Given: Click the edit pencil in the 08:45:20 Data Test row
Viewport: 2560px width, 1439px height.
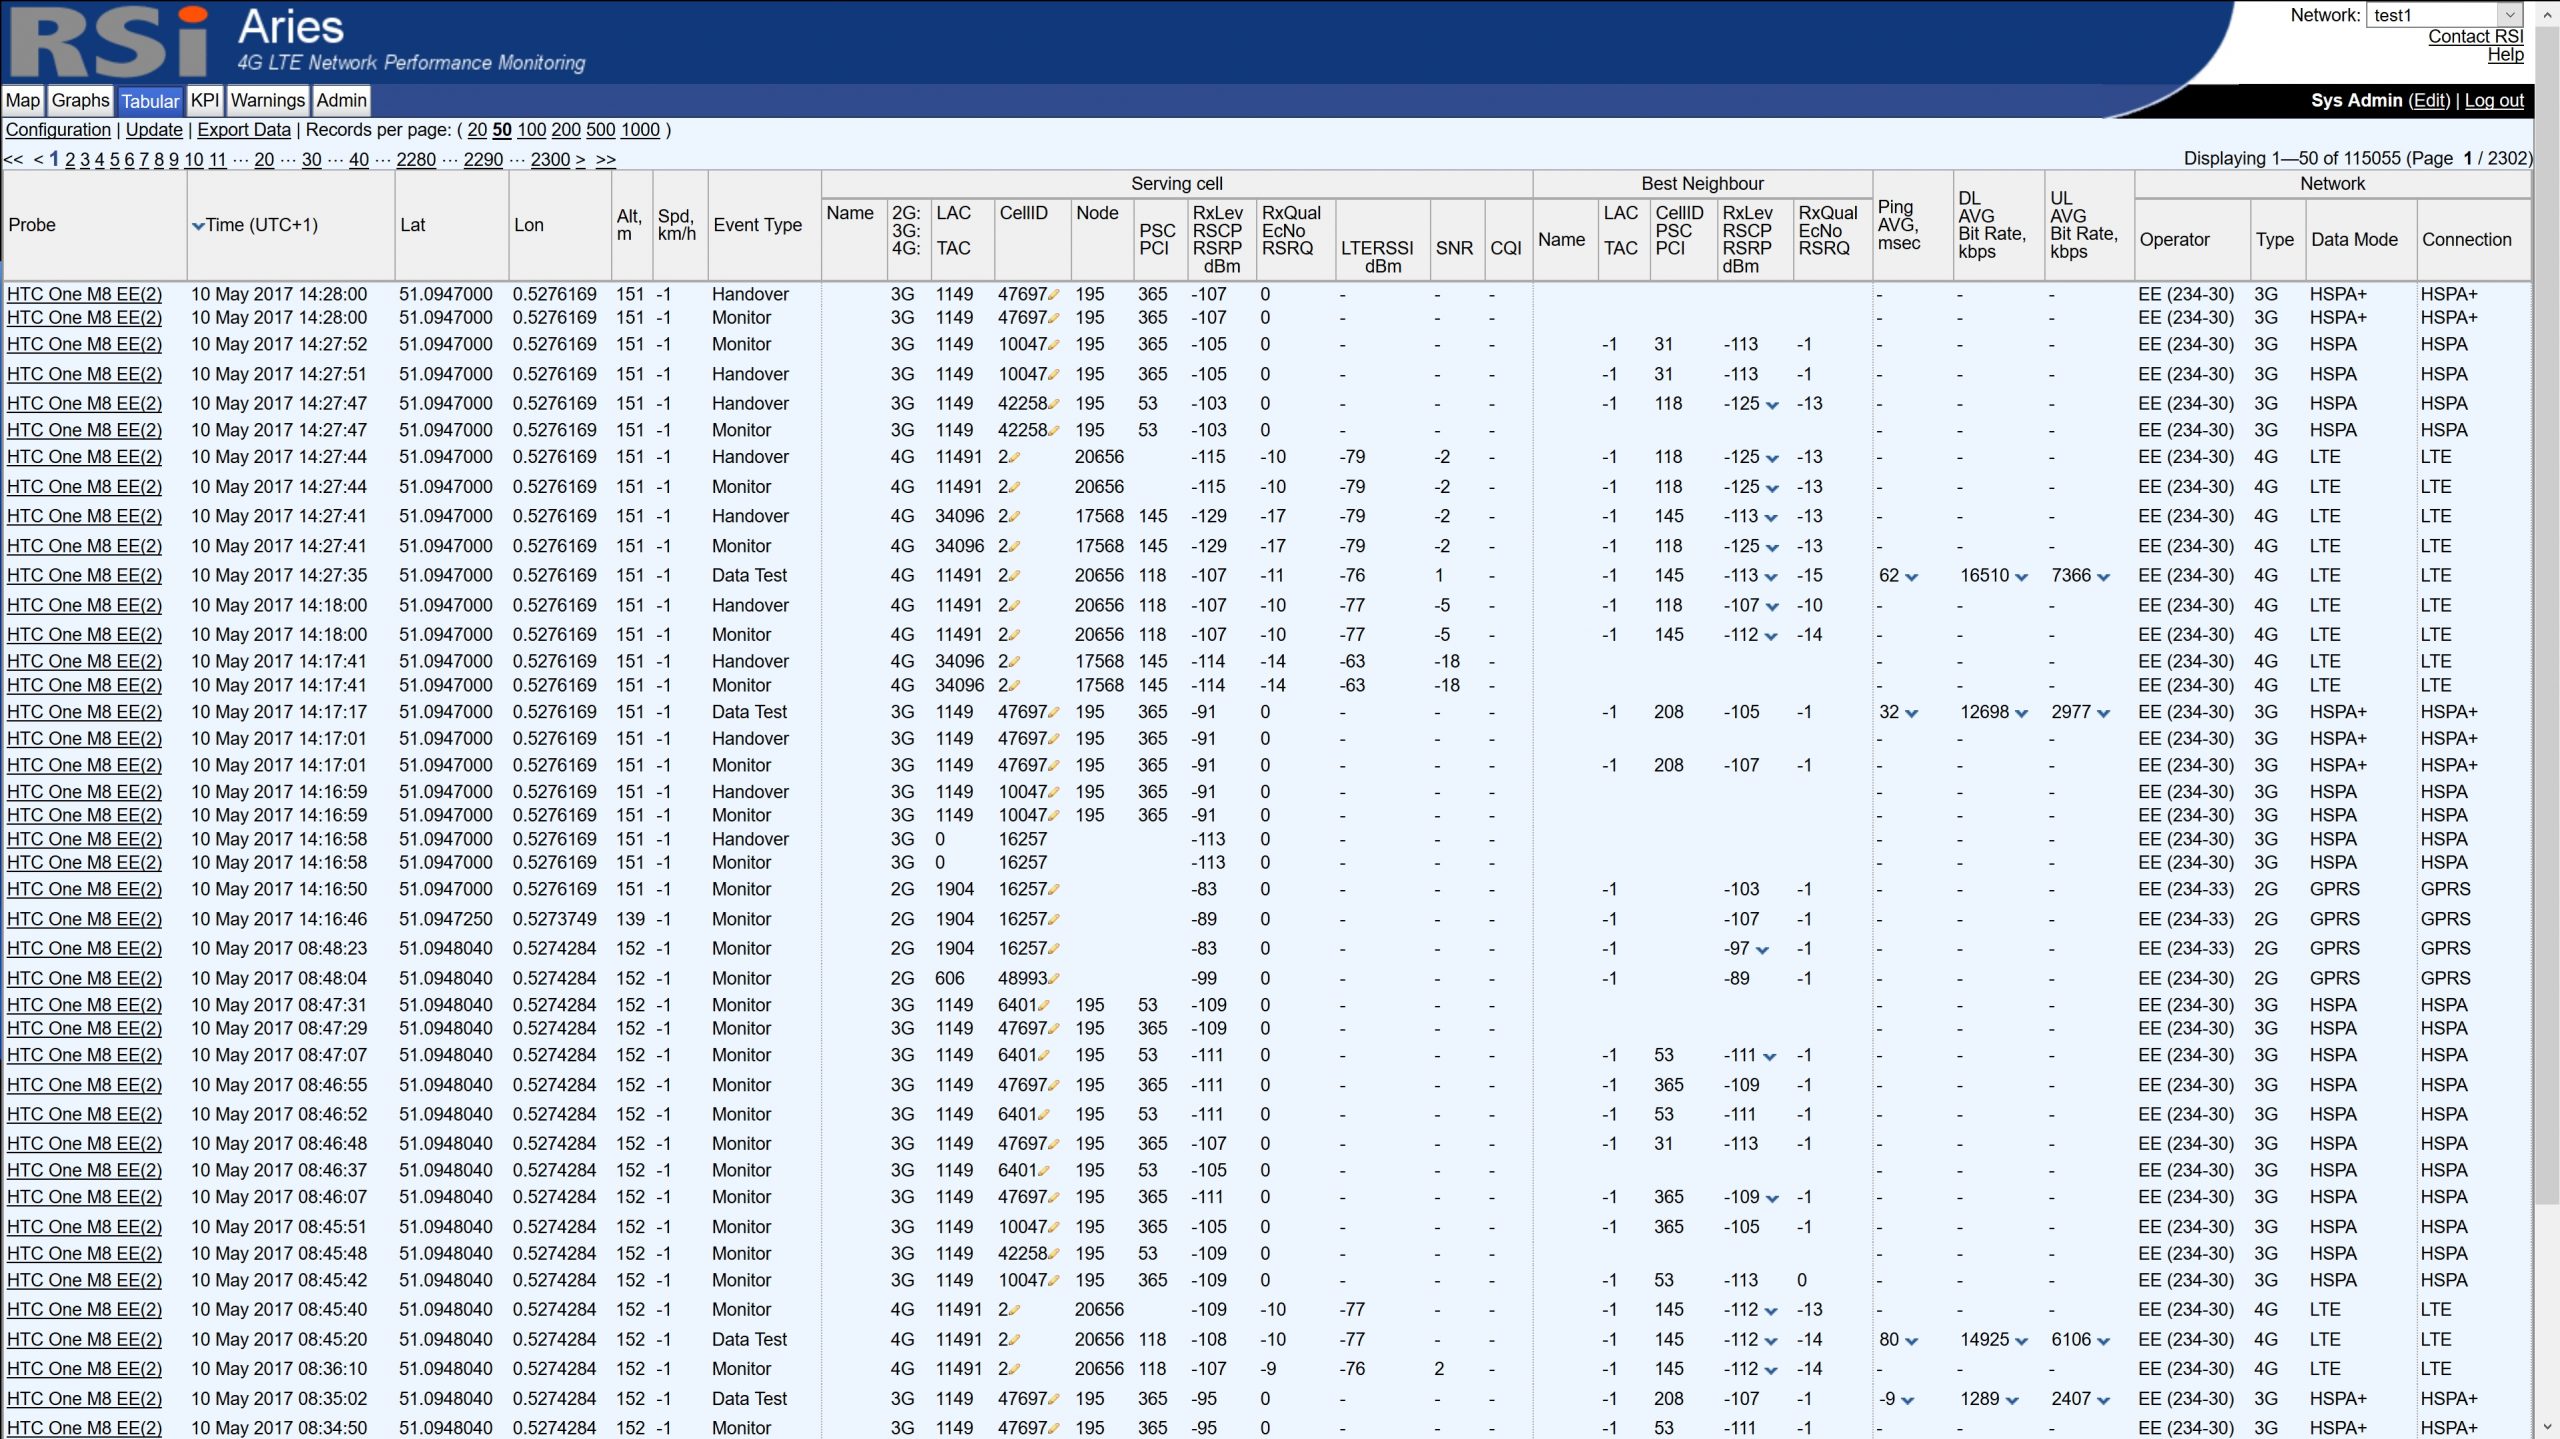Looking at the screenshot, I should pyautogui.click(x=1015, y=1340).
